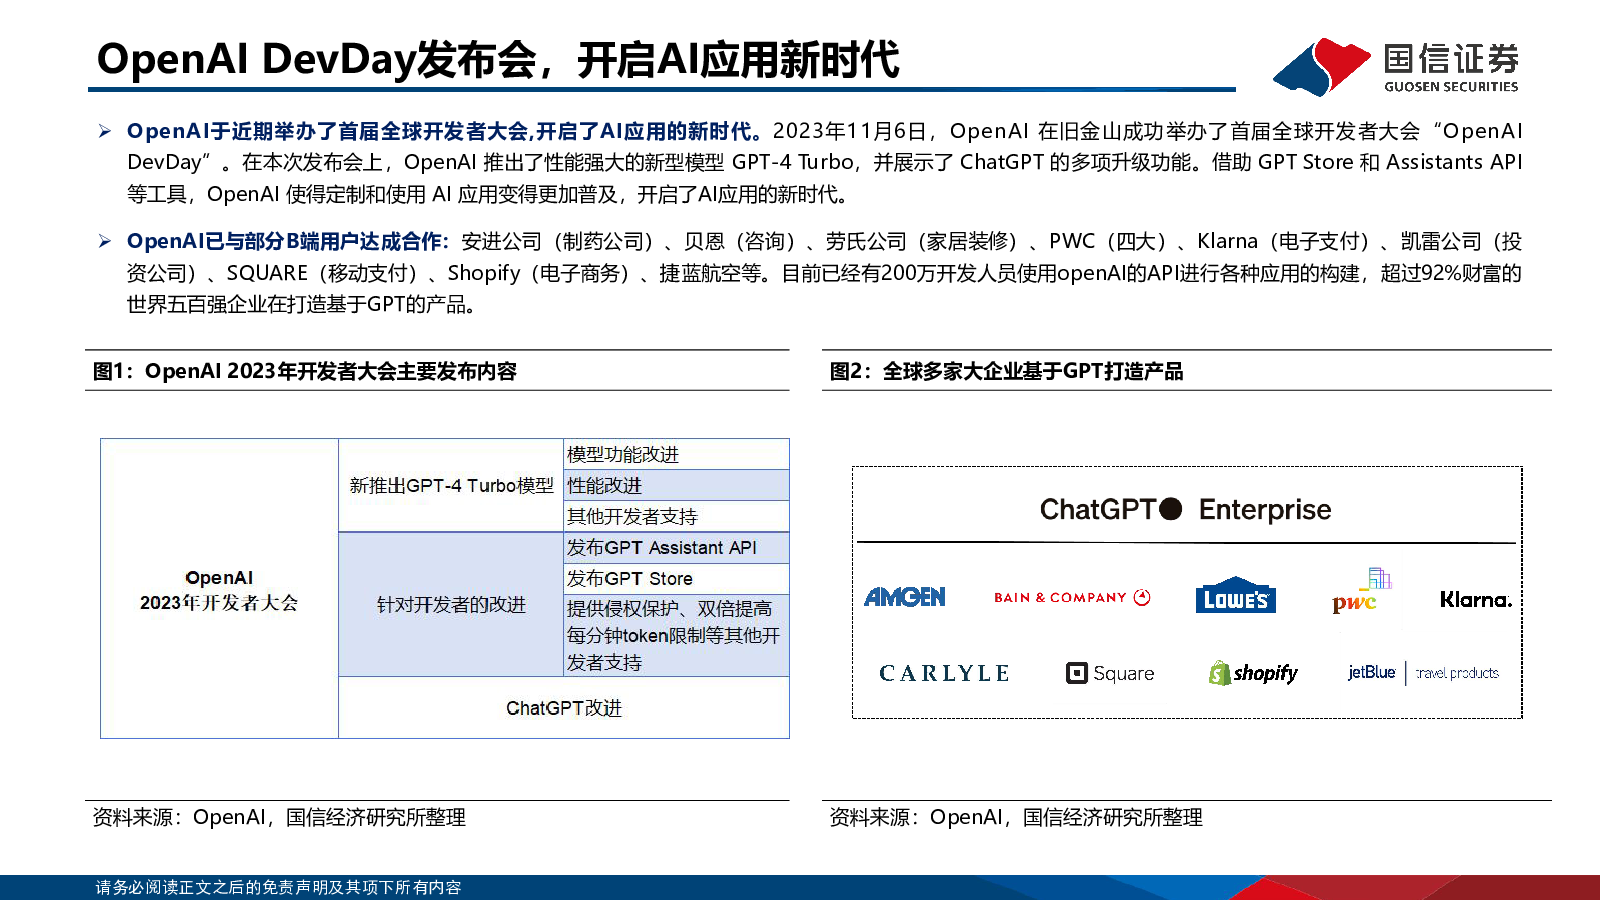The height and width of the screenshot is (900, 1600).
Task: Click the Carlyle logo
Action: [944, 673]
